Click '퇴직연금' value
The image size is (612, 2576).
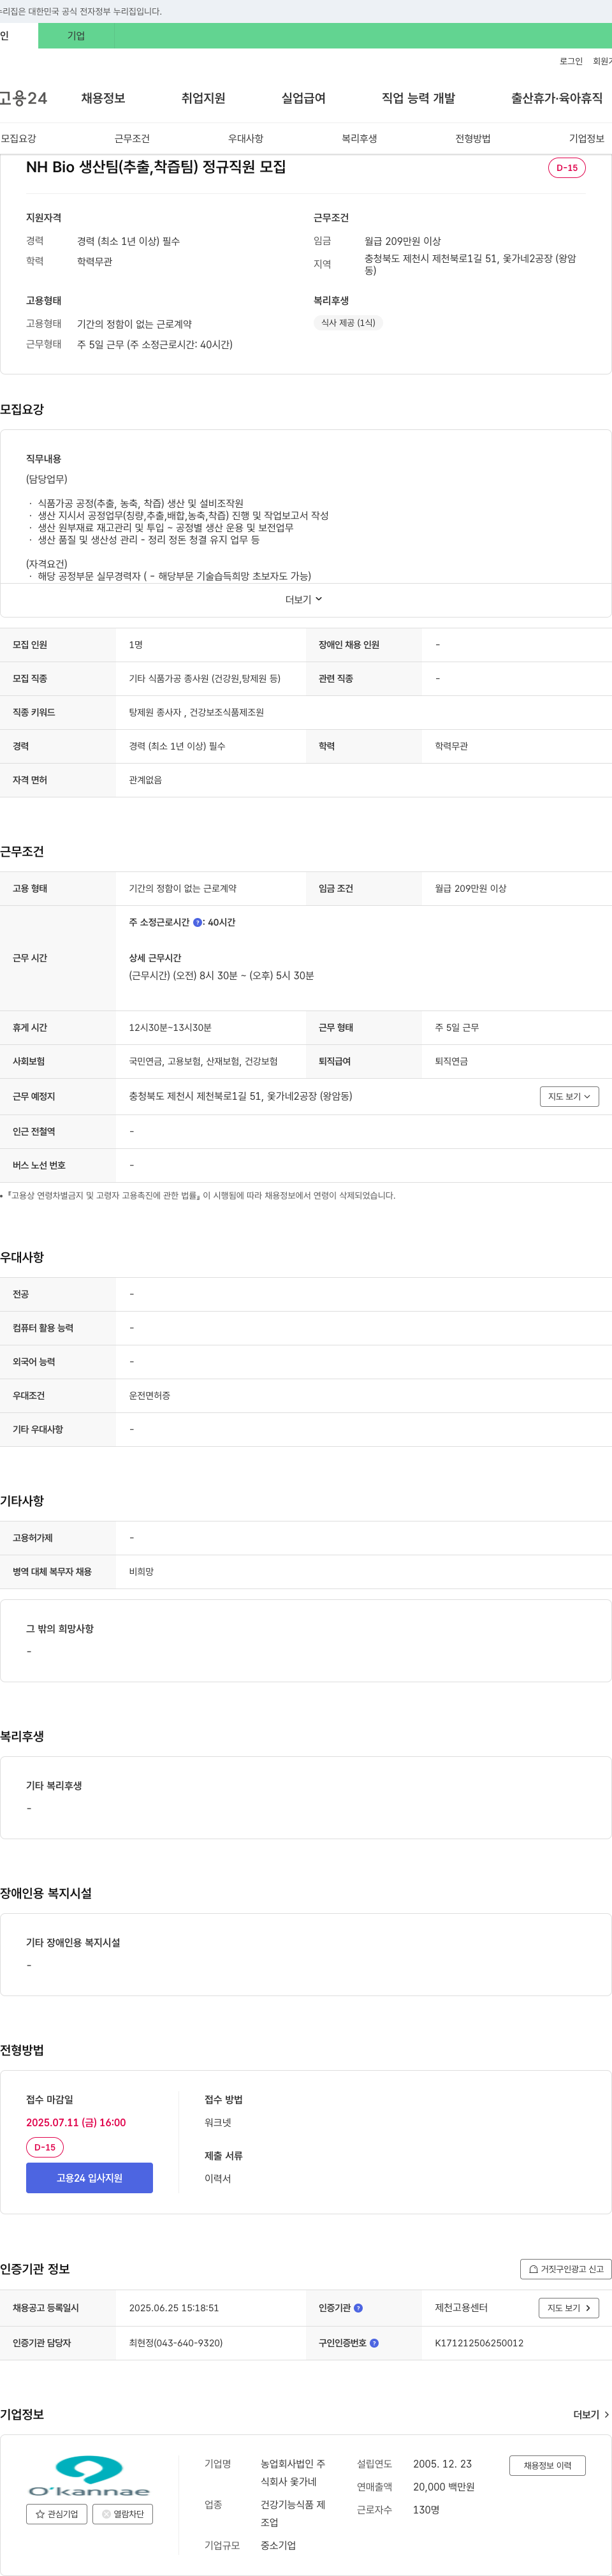[451, 1062]
